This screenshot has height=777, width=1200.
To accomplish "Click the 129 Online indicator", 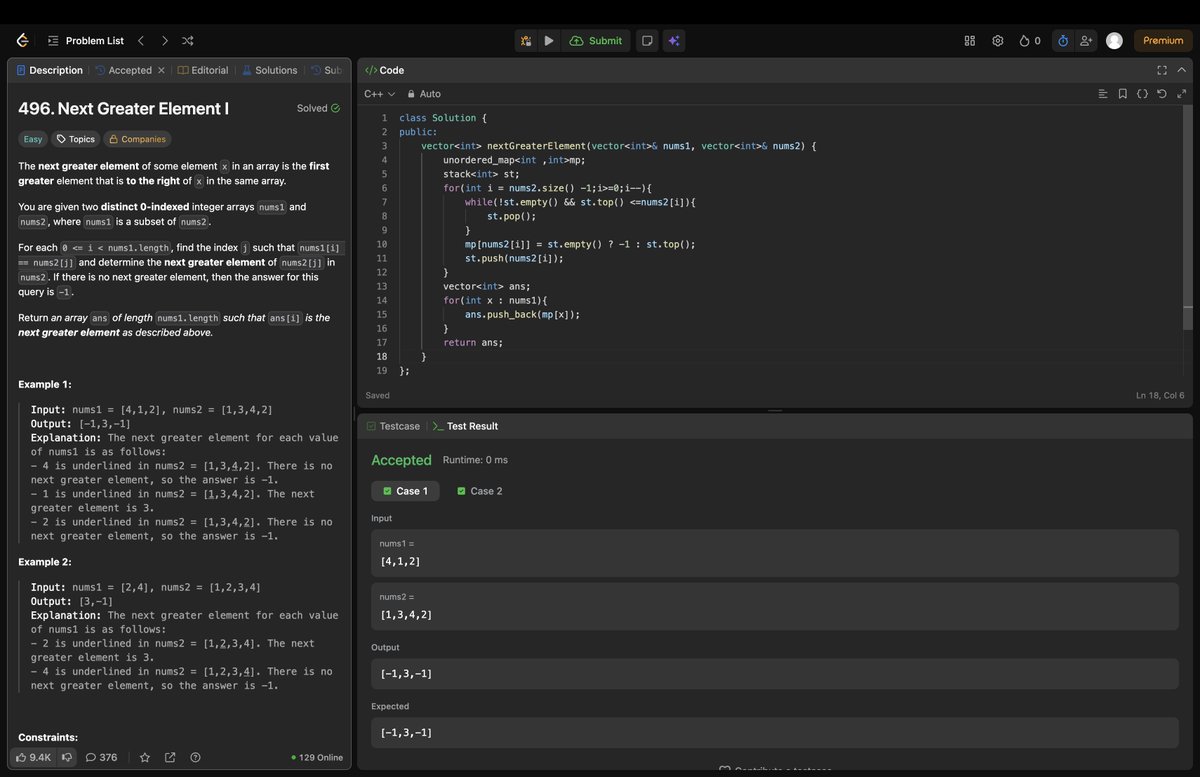I will coord(316,757).
